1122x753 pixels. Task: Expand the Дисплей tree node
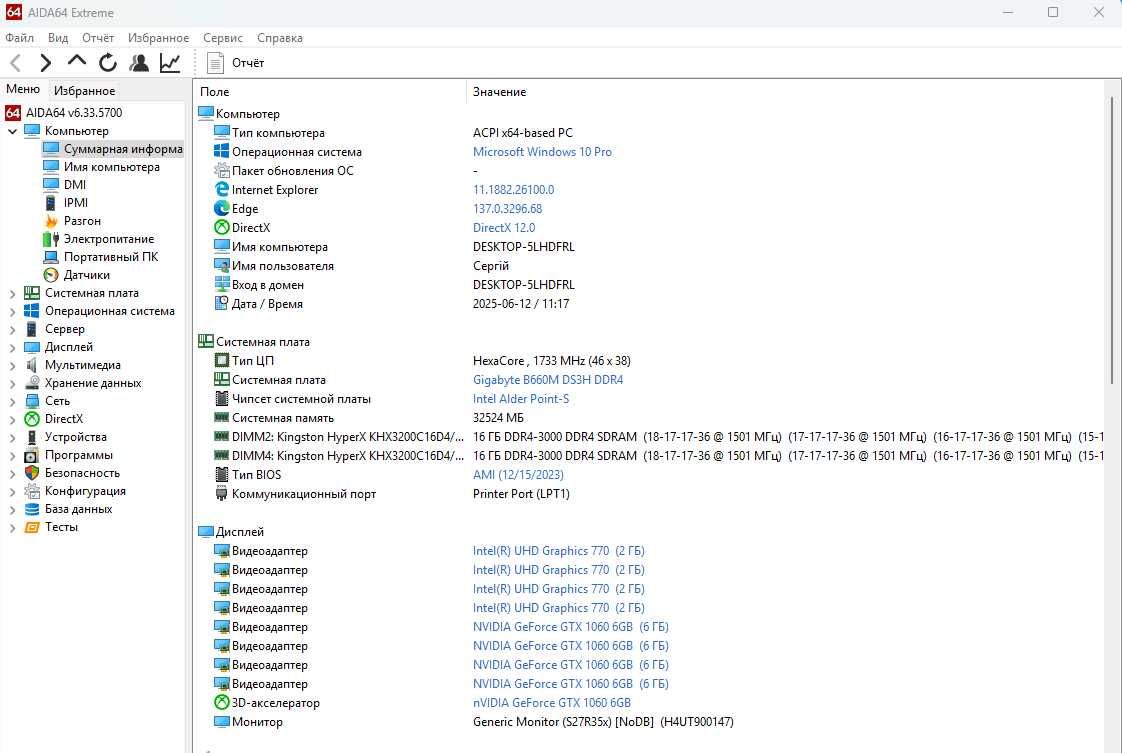[x=12, y=347]
